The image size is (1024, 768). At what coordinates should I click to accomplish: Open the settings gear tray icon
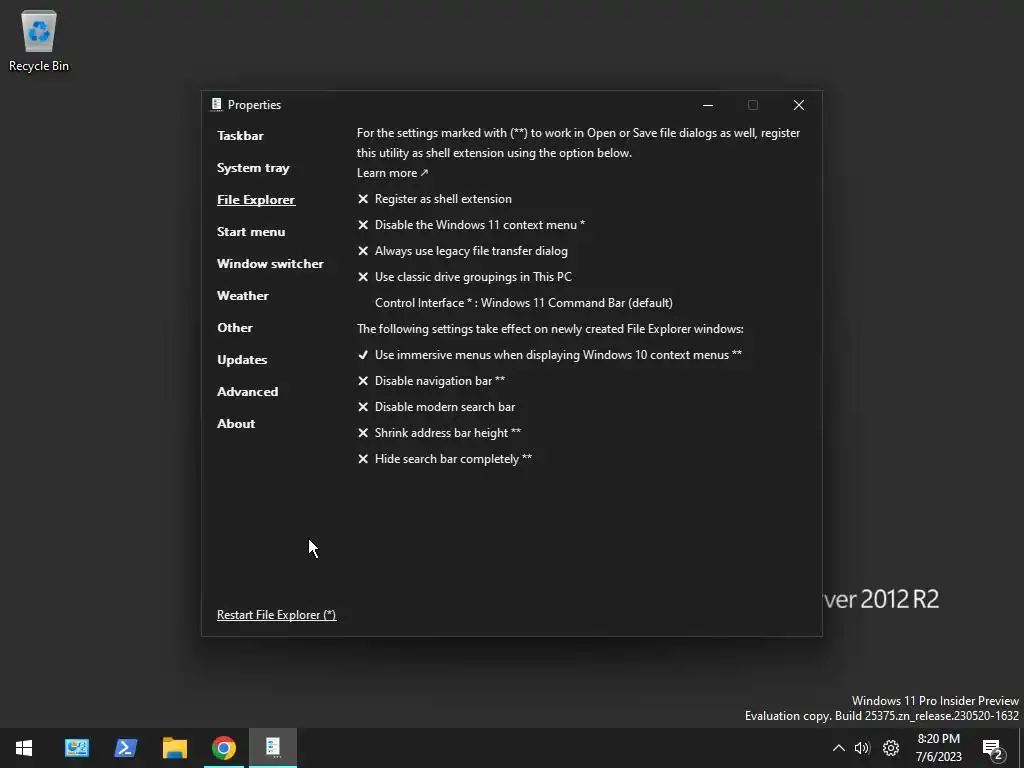click(891, 748)
